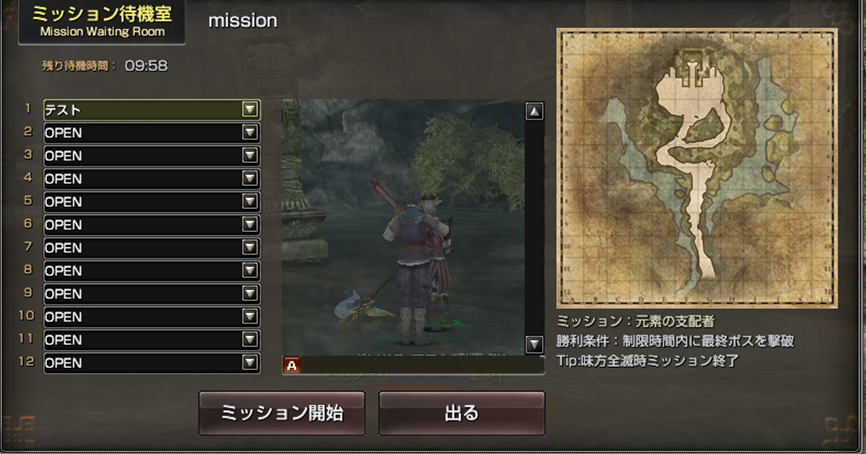The width and height of the screenshot is (866, 454).
Task: Expand the slot 6 dropdown arrow
Action: [x=250, y=225]
